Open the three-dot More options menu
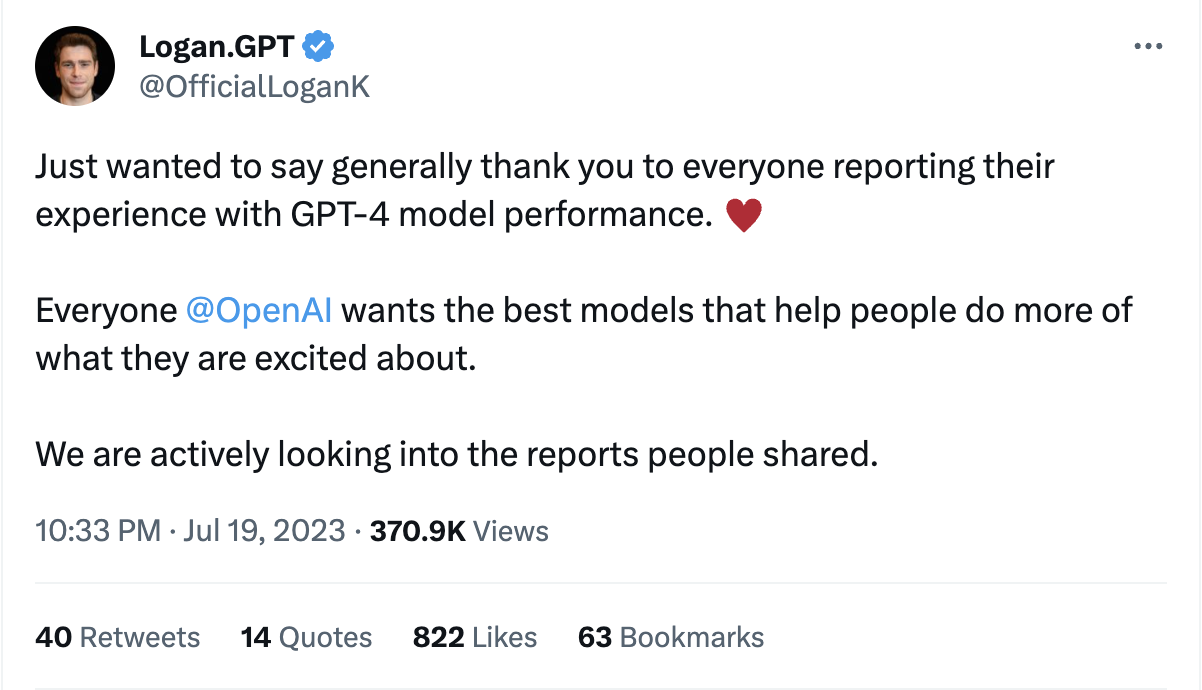1202x690 pixels. tap(1147, 46)
